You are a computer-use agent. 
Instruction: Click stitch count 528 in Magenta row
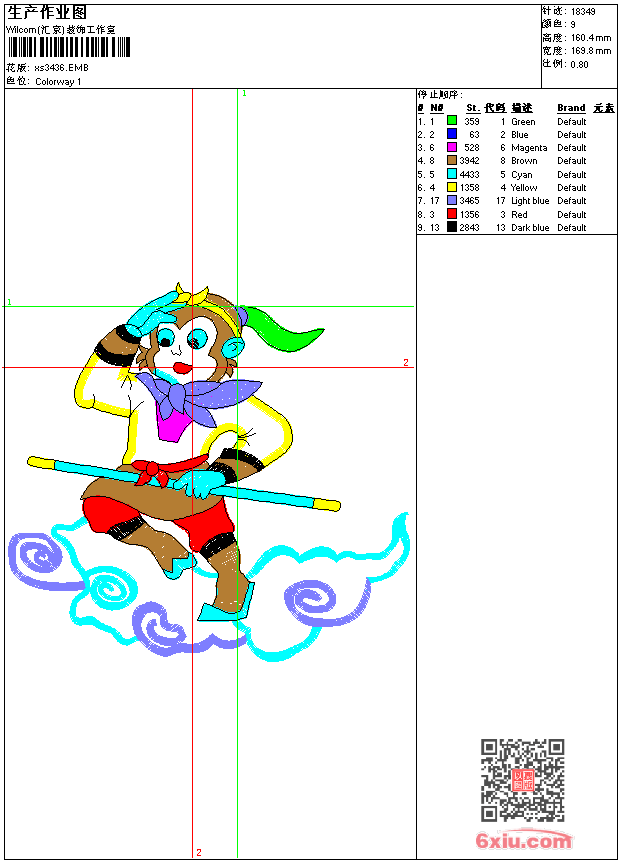tap(472, 148)
